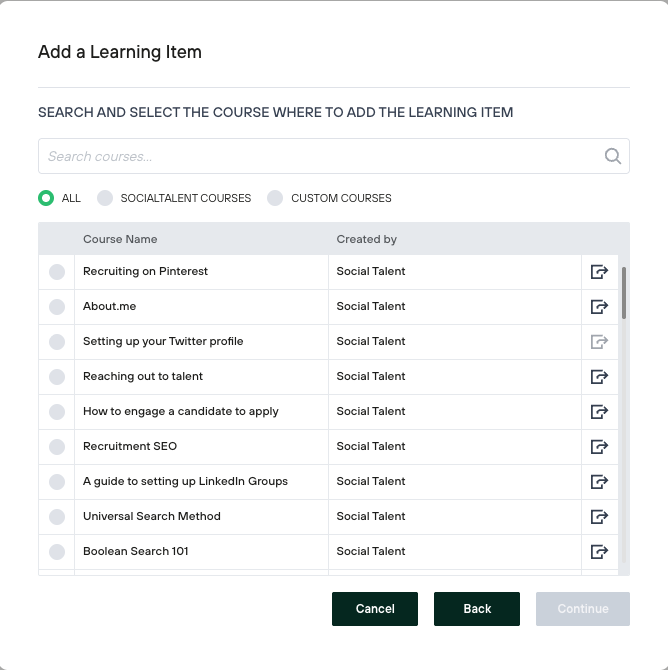Screen dimensions: 668x670
Task: Select the Recruiting on Pinterest radio button
Action: [57, 271]
